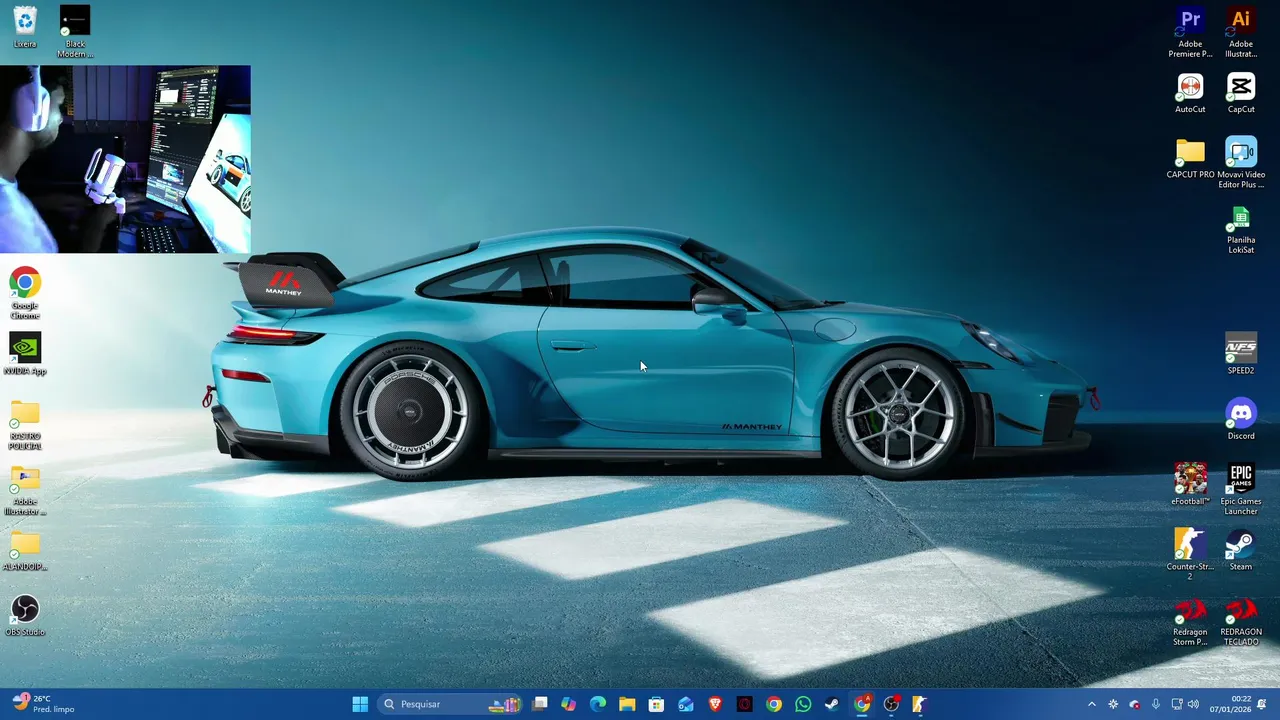Expand the hidden system tray icons

click(1091, 704)
